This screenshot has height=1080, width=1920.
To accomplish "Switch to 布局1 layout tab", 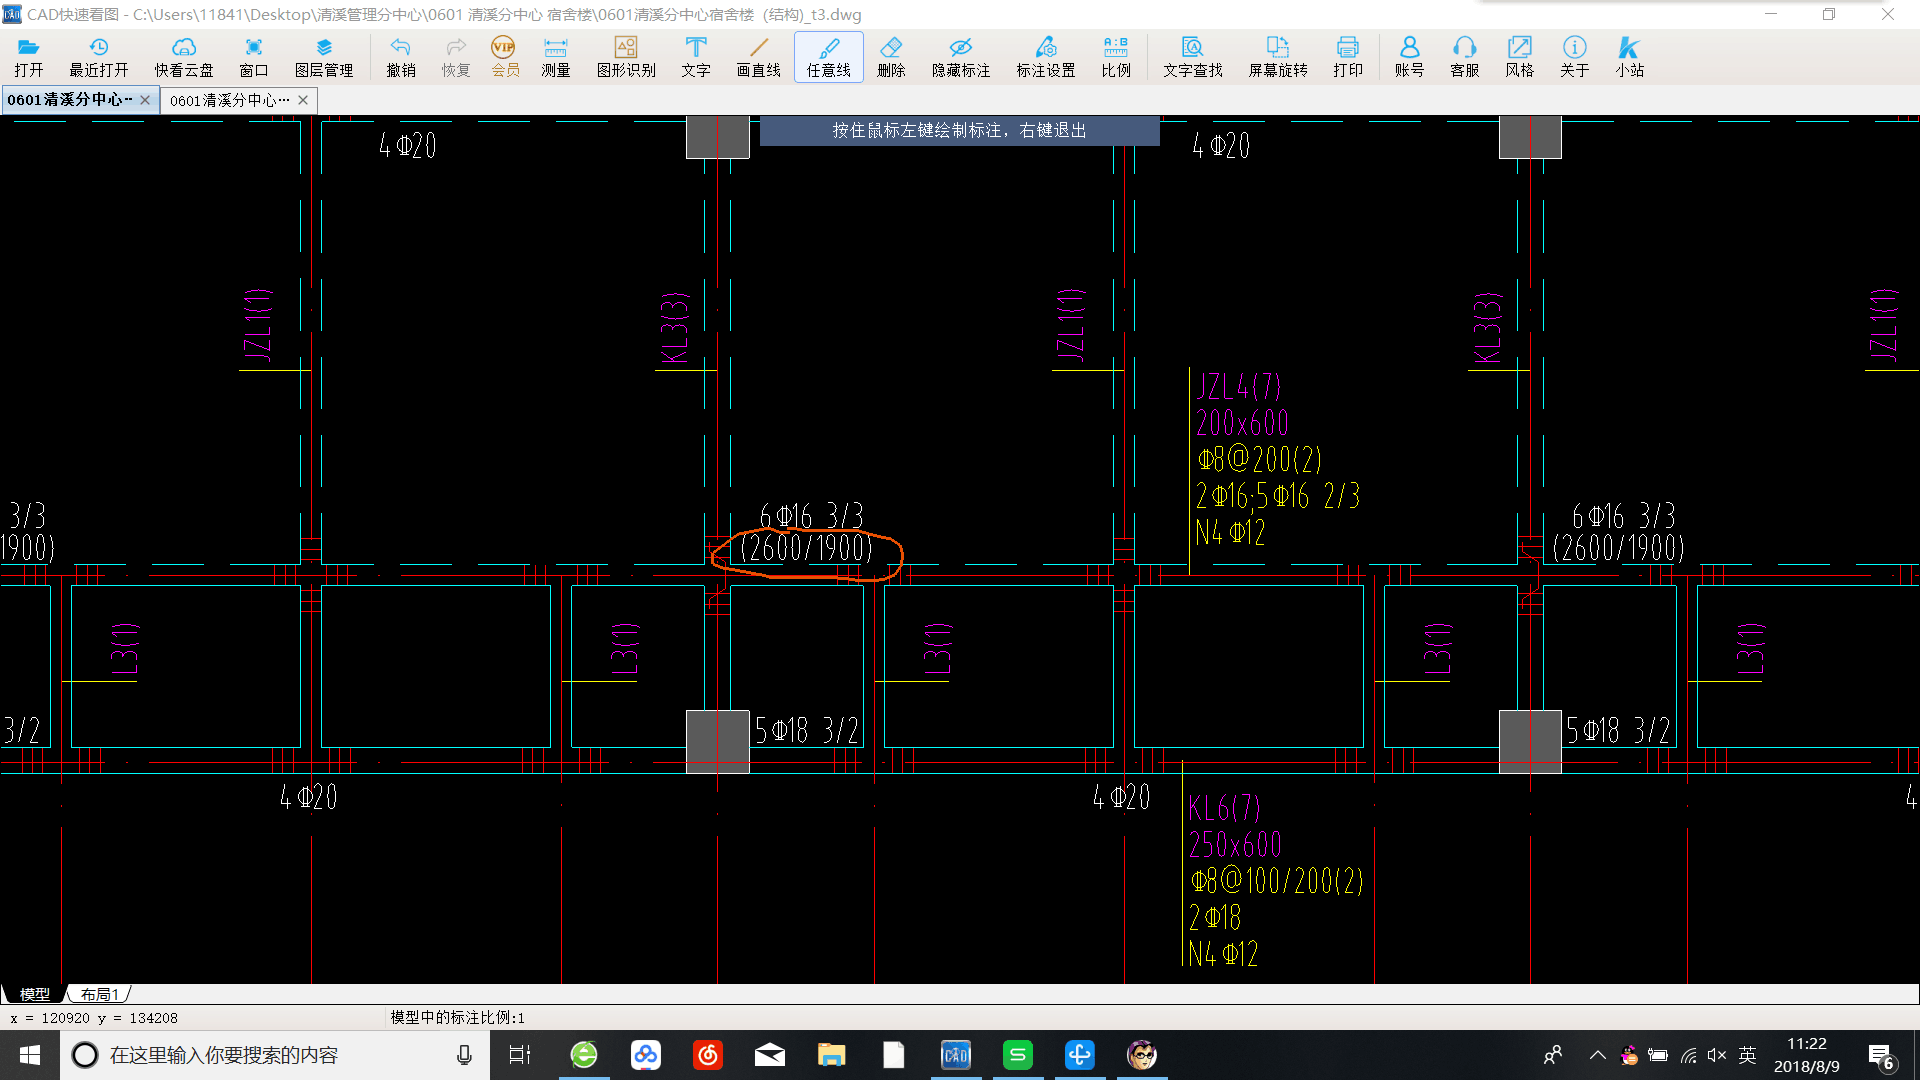I will [100, 994].
